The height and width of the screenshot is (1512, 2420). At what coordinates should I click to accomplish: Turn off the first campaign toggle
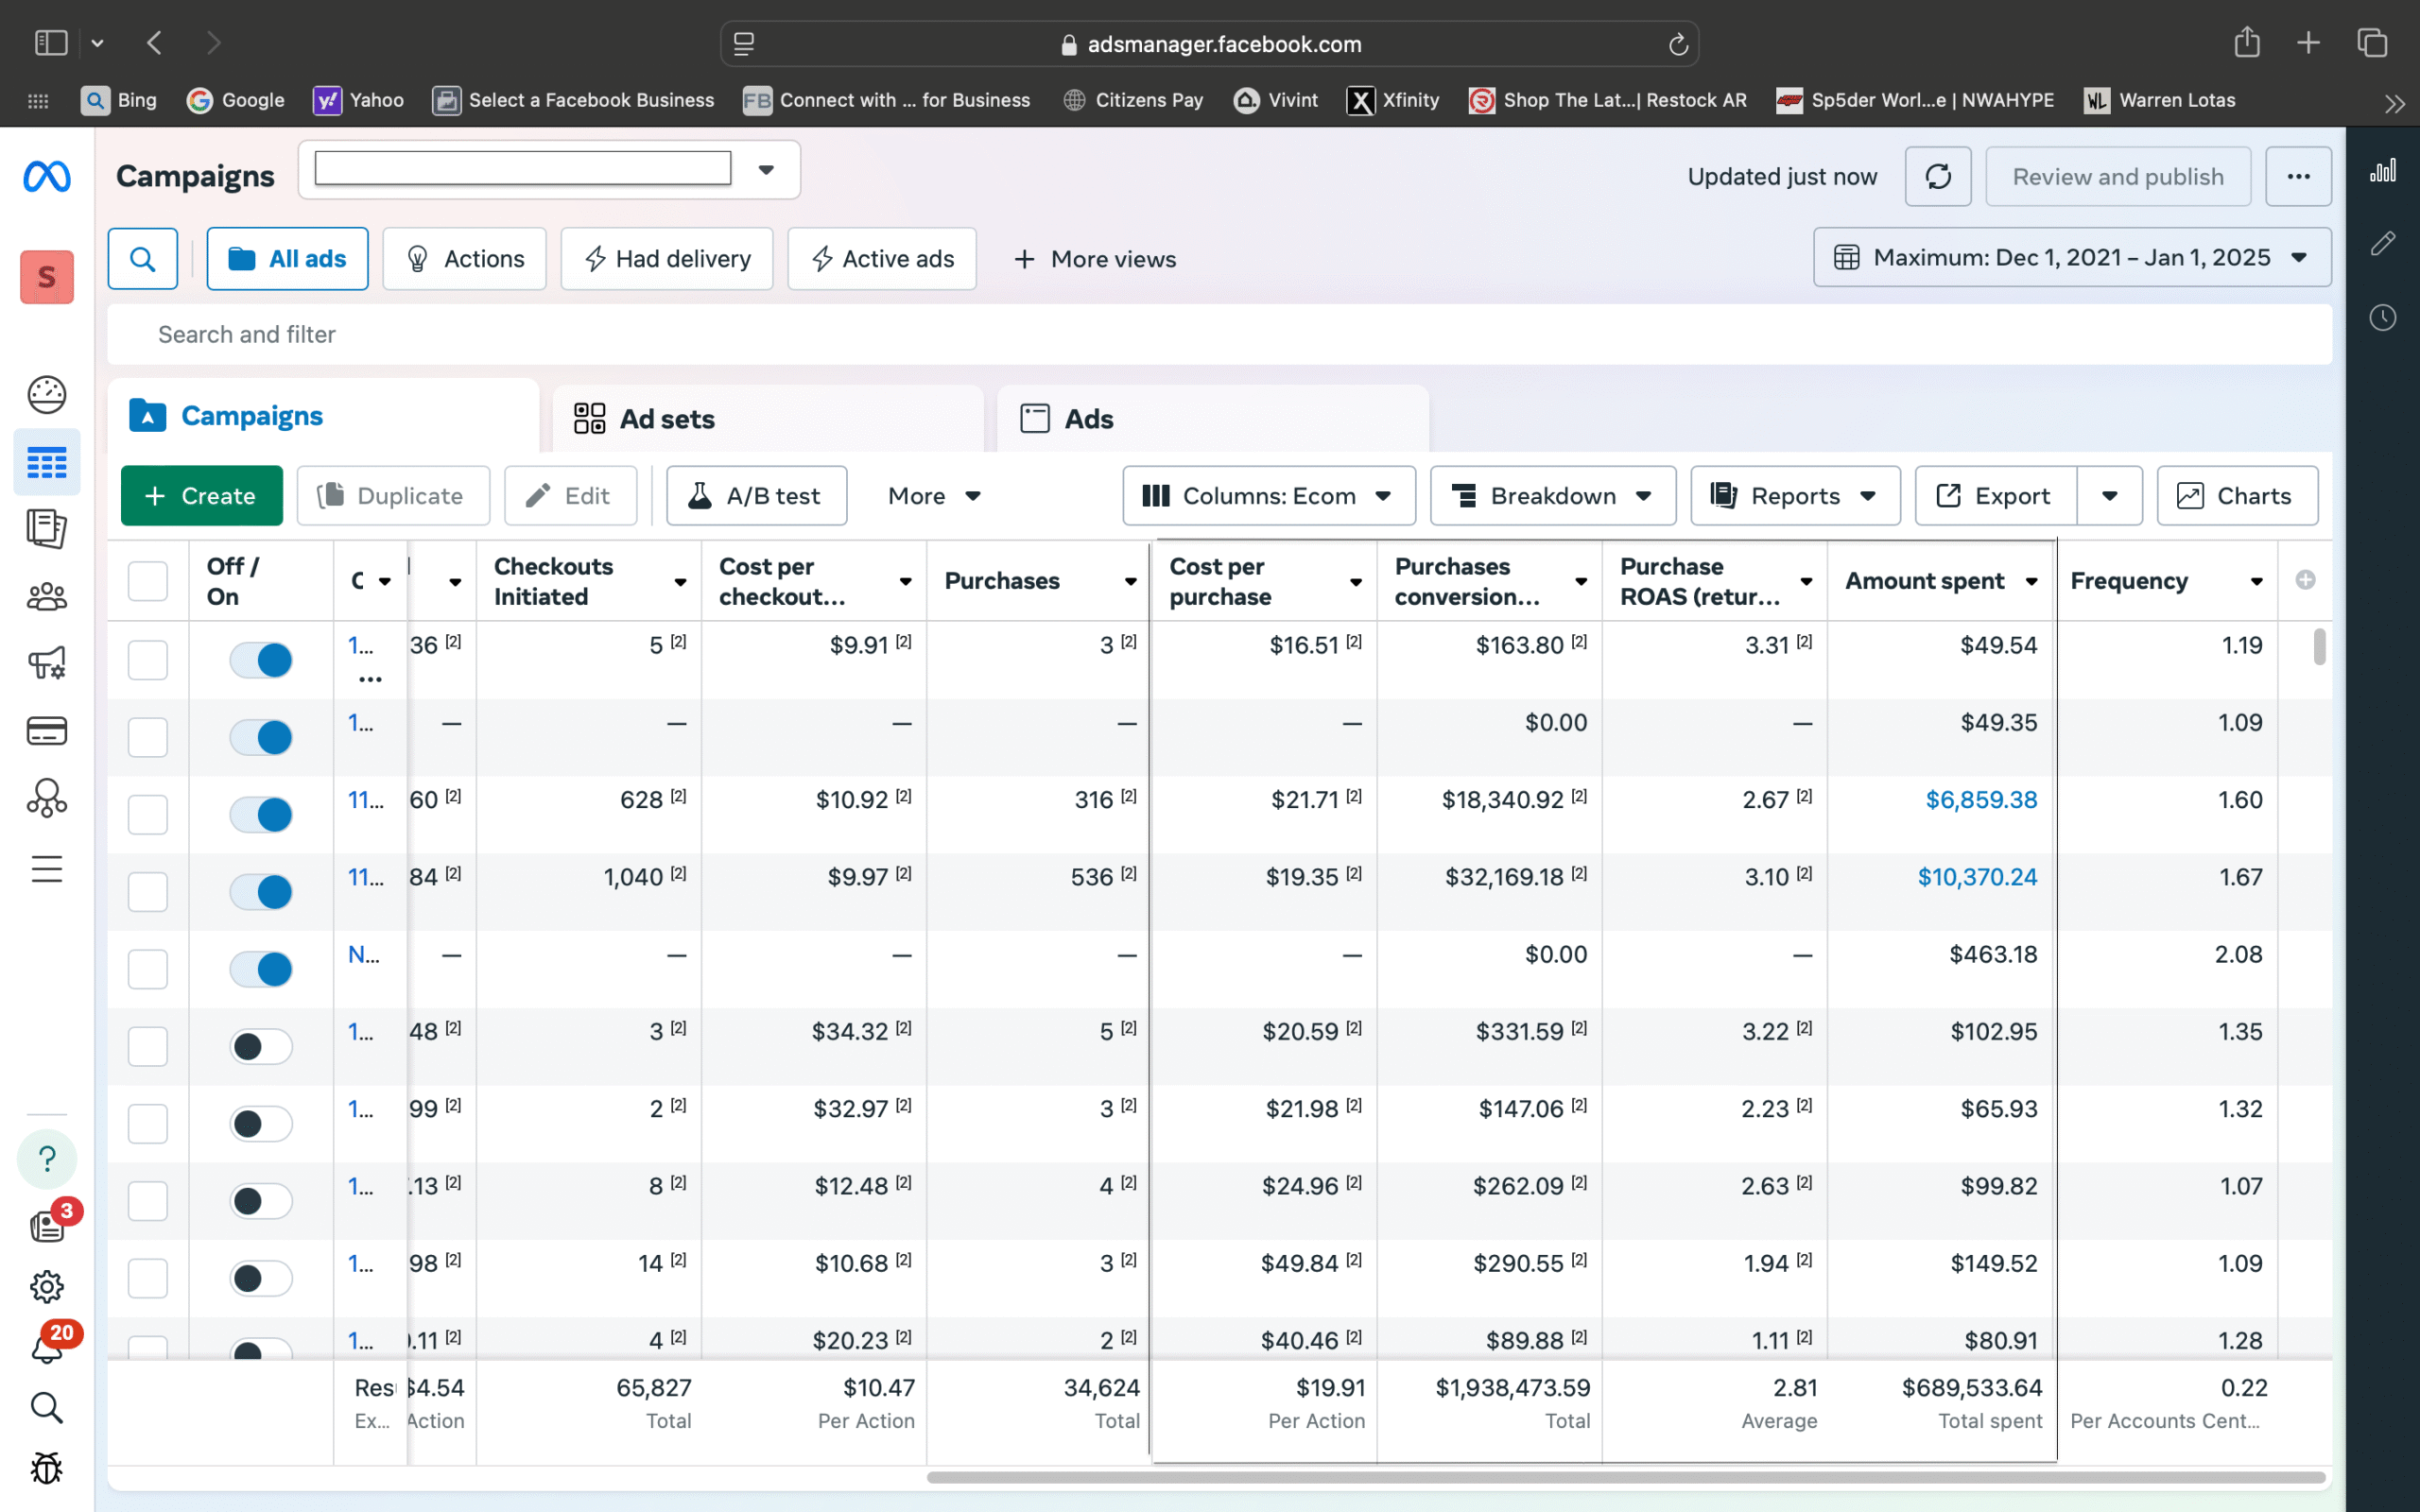click(261, 660)
